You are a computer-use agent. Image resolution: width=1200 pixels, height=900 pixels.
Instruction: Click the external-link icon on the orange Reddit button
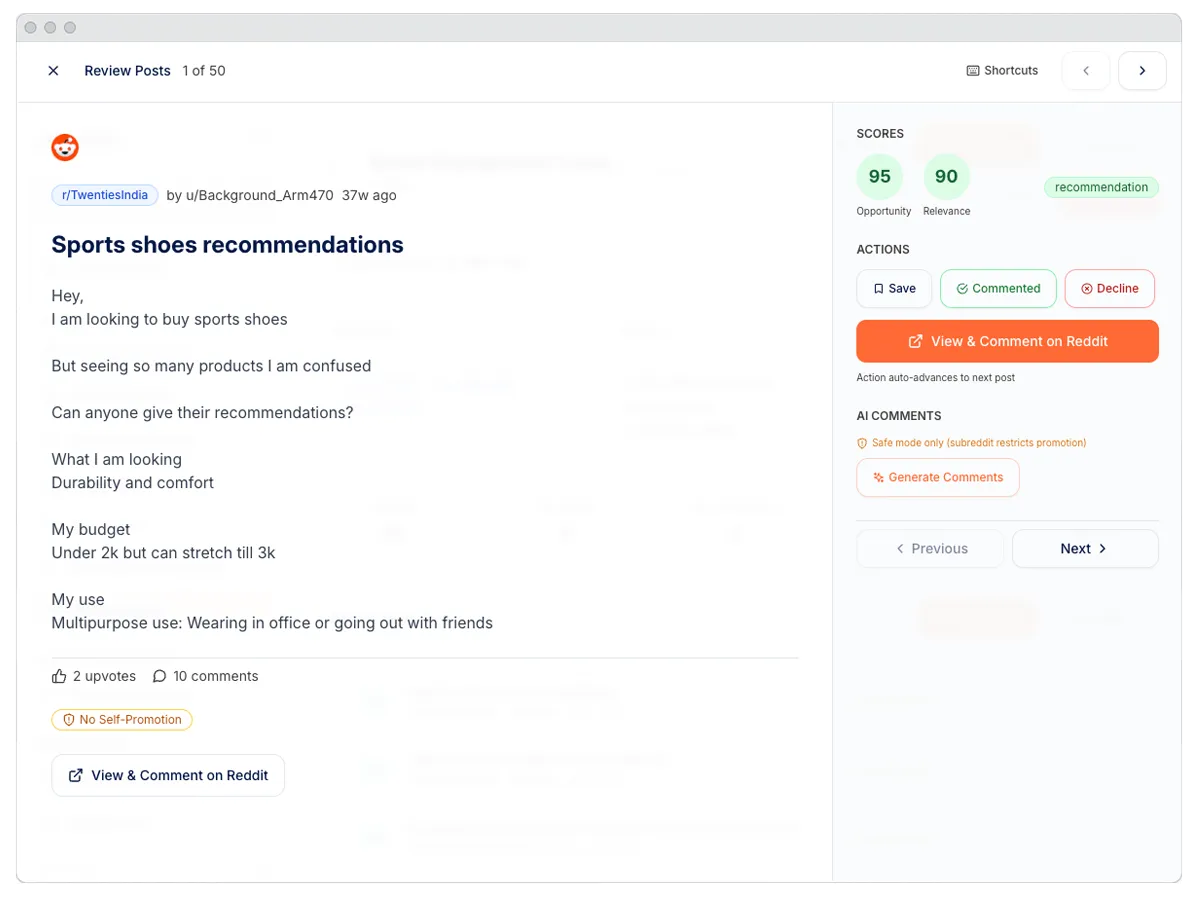click(915, 341)
